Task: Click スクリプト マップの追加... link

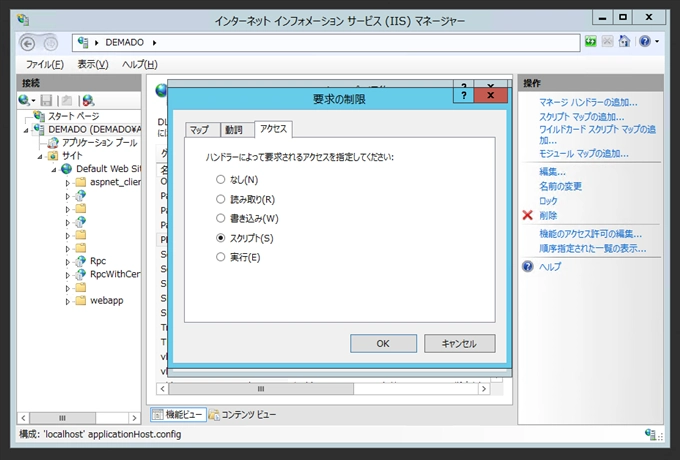Action: (x=582, y=117)
